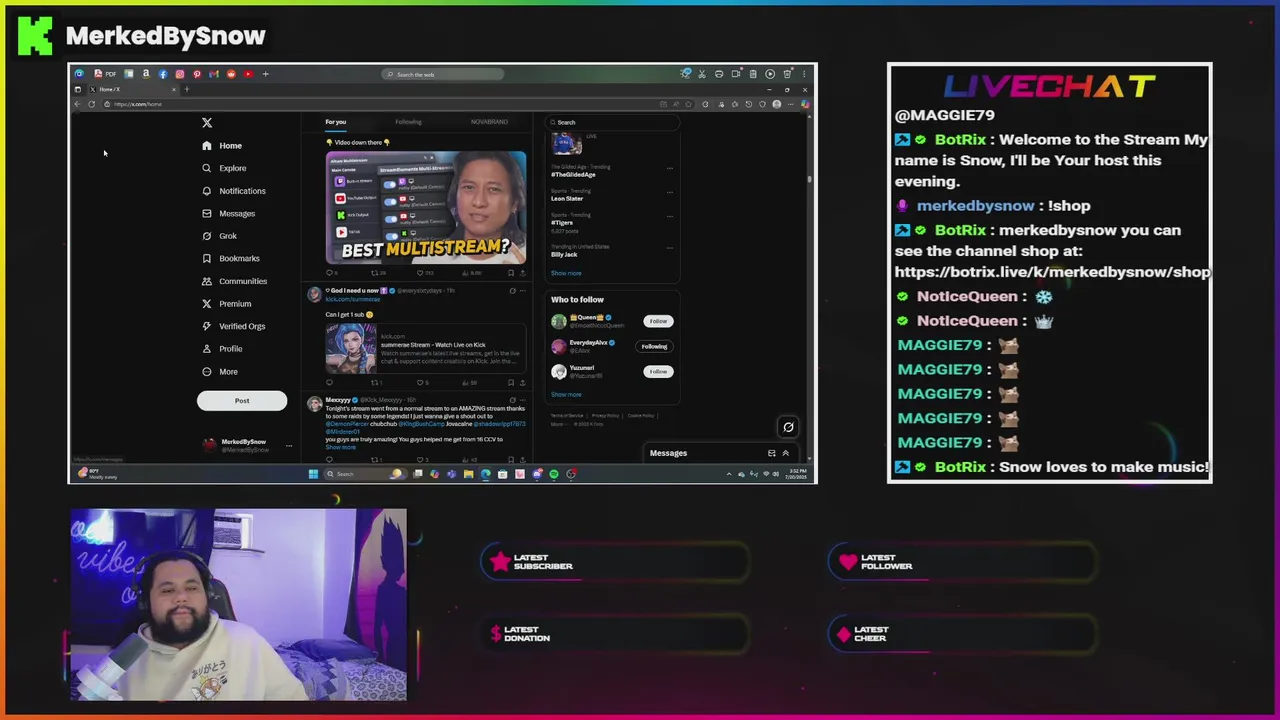Viewport: 1280px width, 720px height.
Task: Open the MerkedBySnow account menu dots
Action: tap(289, 446)
